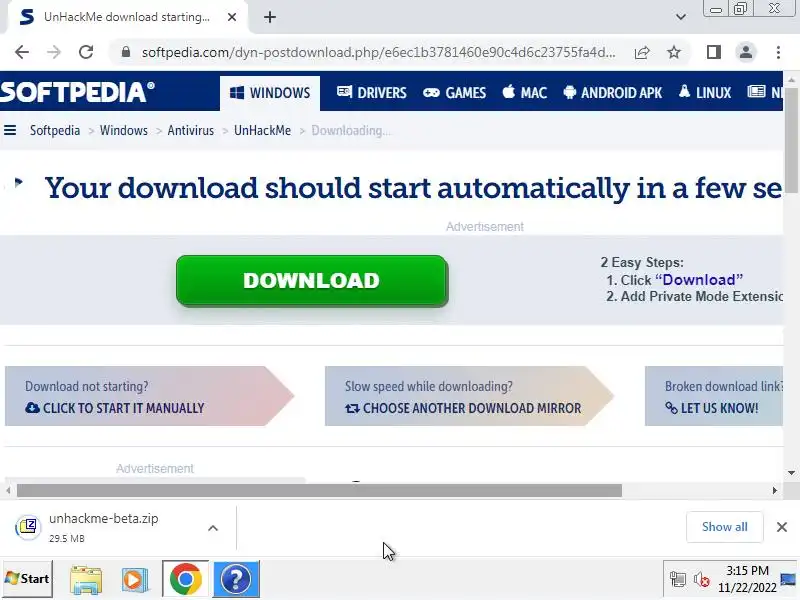800x600 pixels.
Task: Click the green DOWNLOAD button
Action: point(312,281)
